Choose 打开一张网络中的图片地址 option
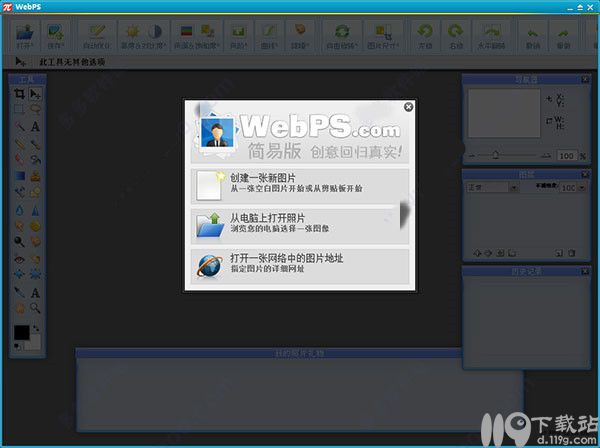The height and width of the screenshot is (448, 600). click(x=300, y=266)
